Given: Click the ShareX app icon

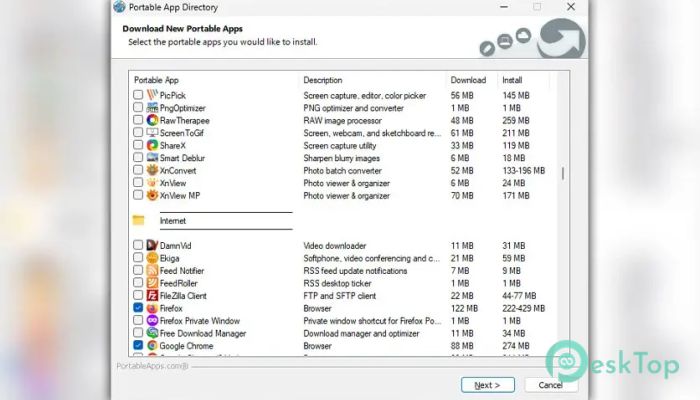Looking at the screenshot, I should click(x=152, y=145).
